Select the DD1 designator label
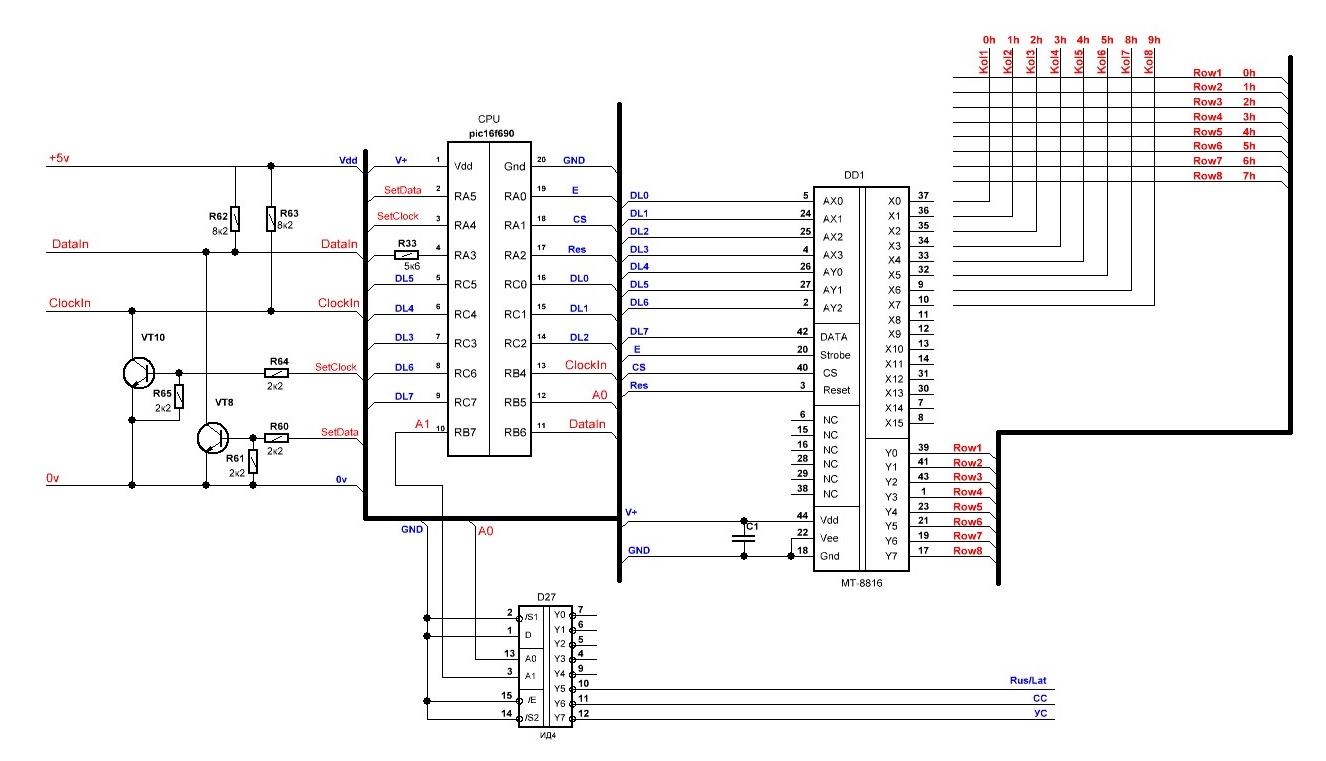 tap(853, 173)
